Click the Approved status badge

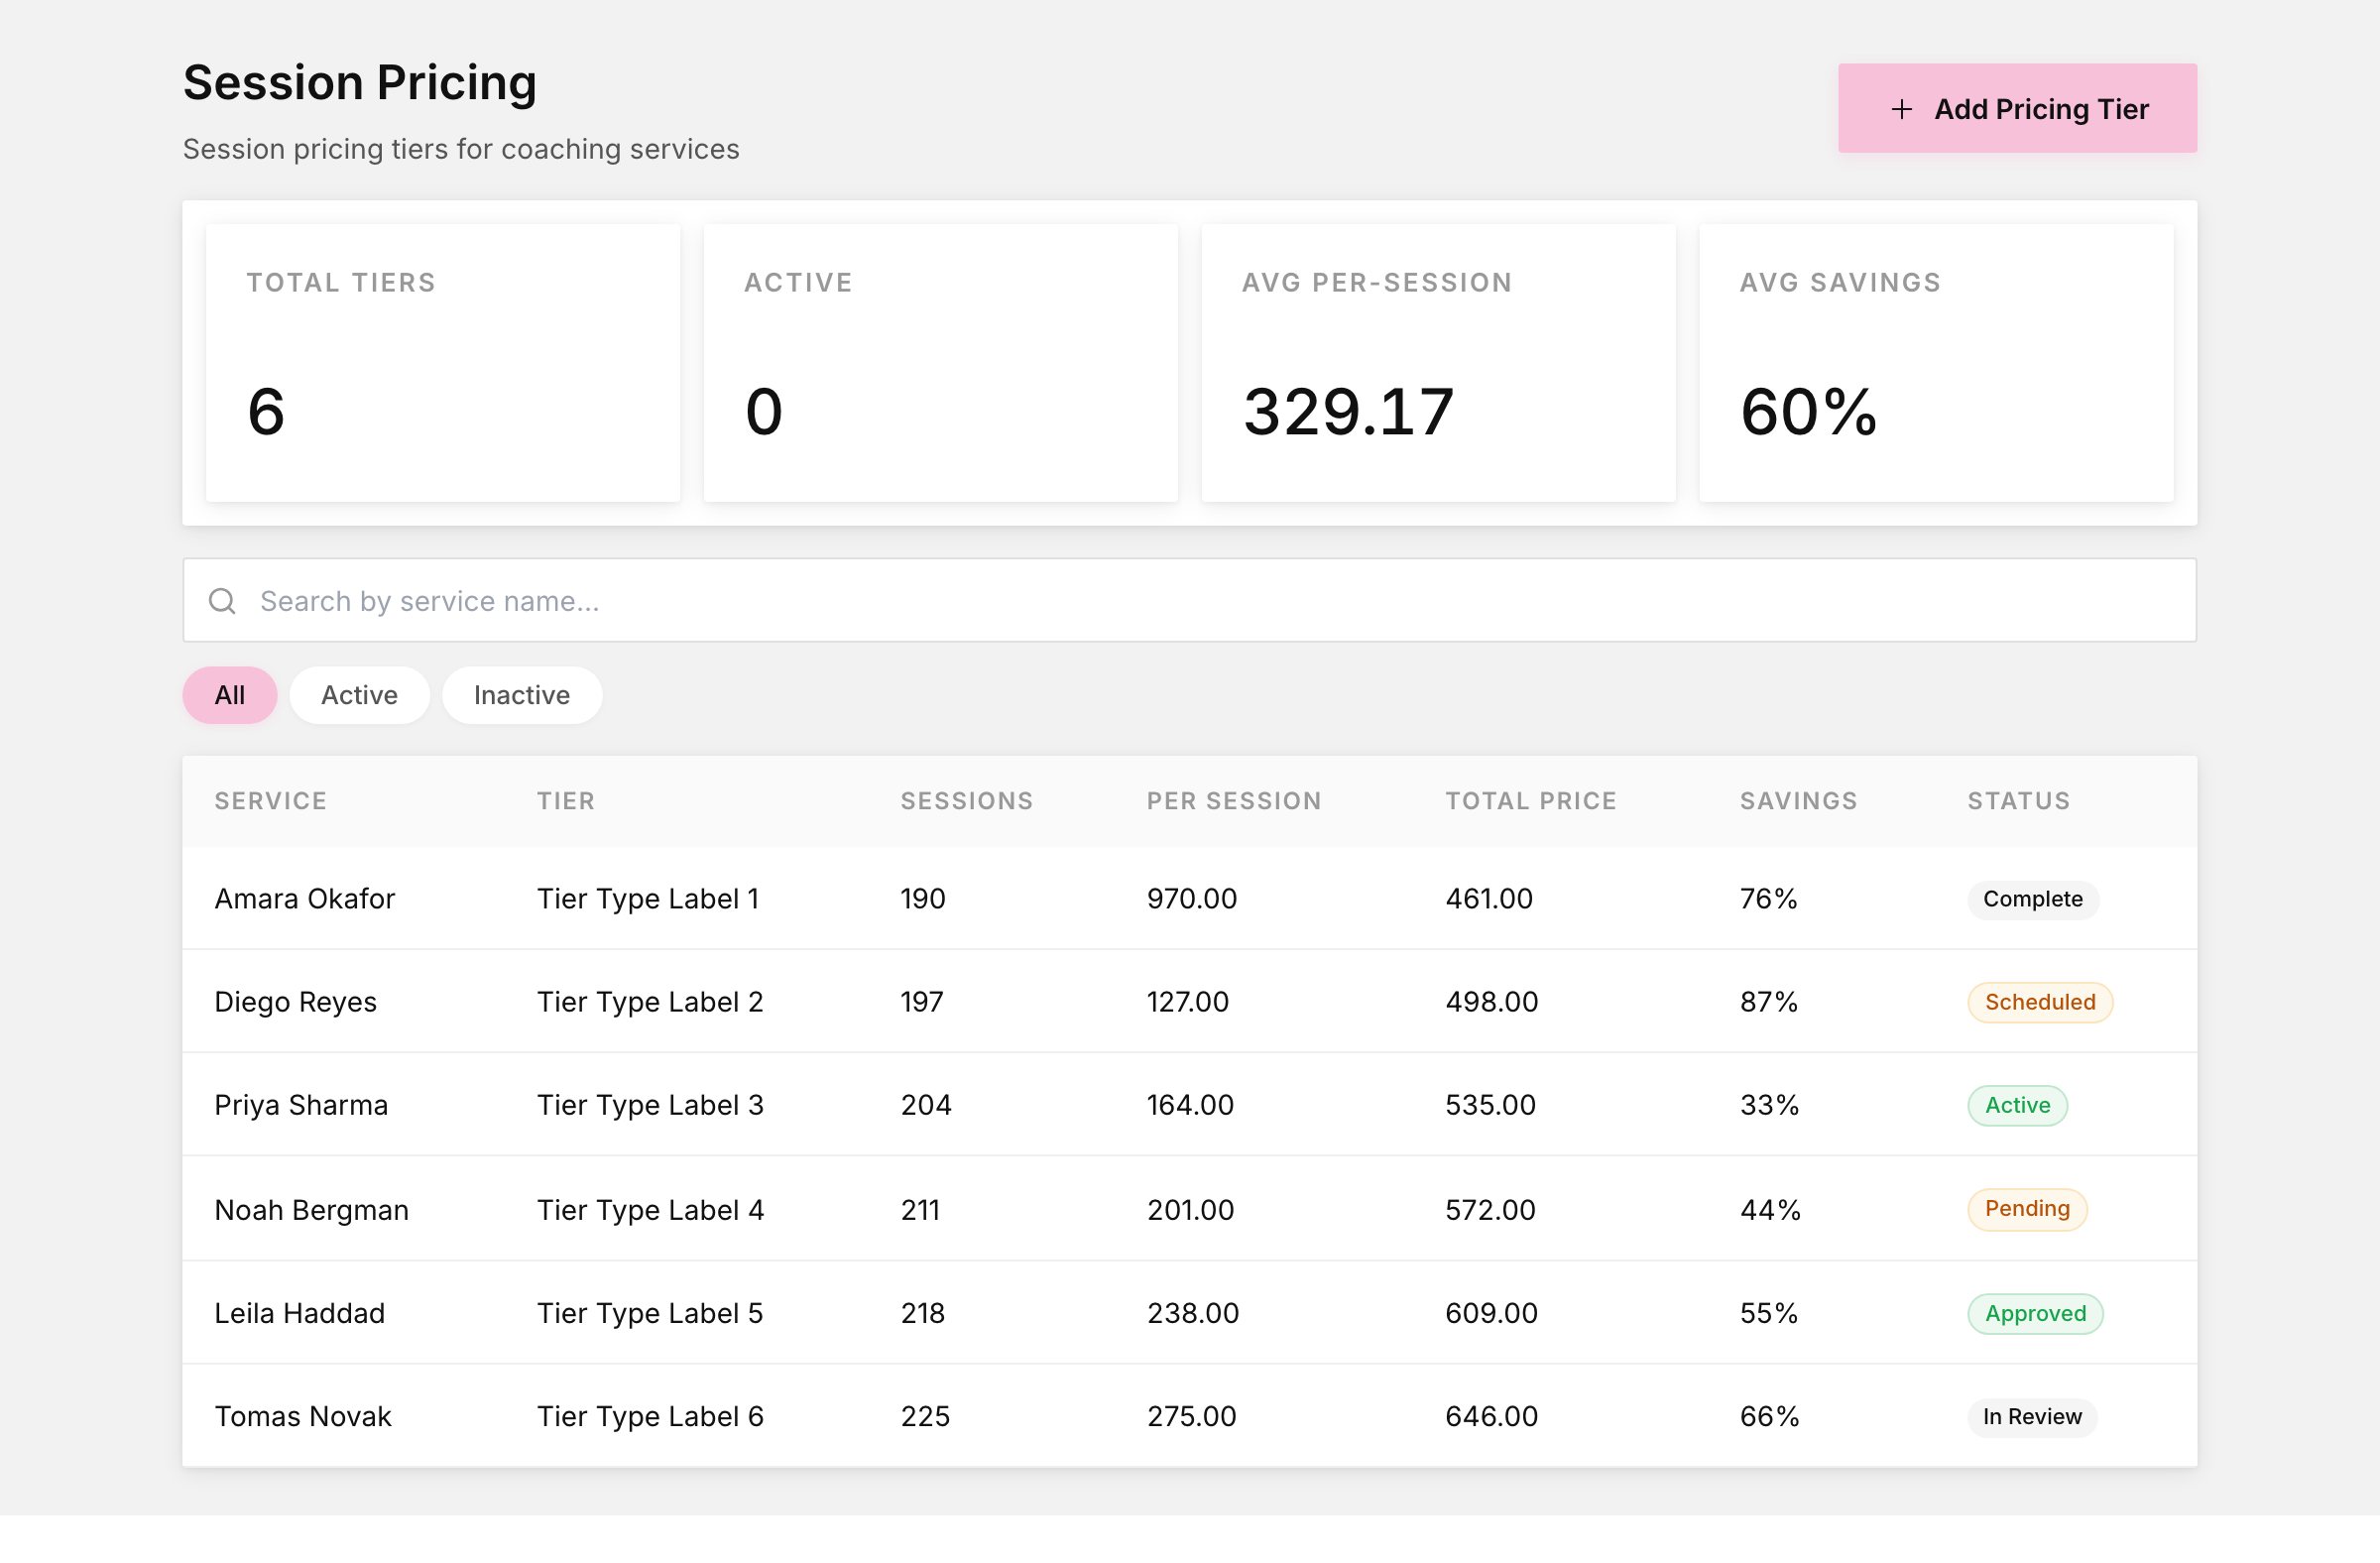pos(2034,1313)
